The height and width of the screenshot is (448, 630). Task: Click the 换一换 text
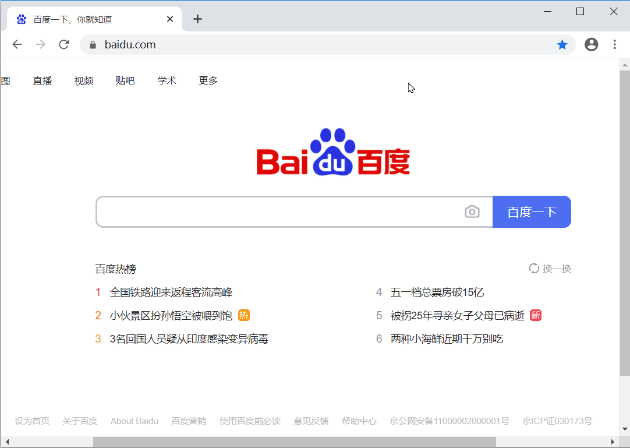pos(557,268)
